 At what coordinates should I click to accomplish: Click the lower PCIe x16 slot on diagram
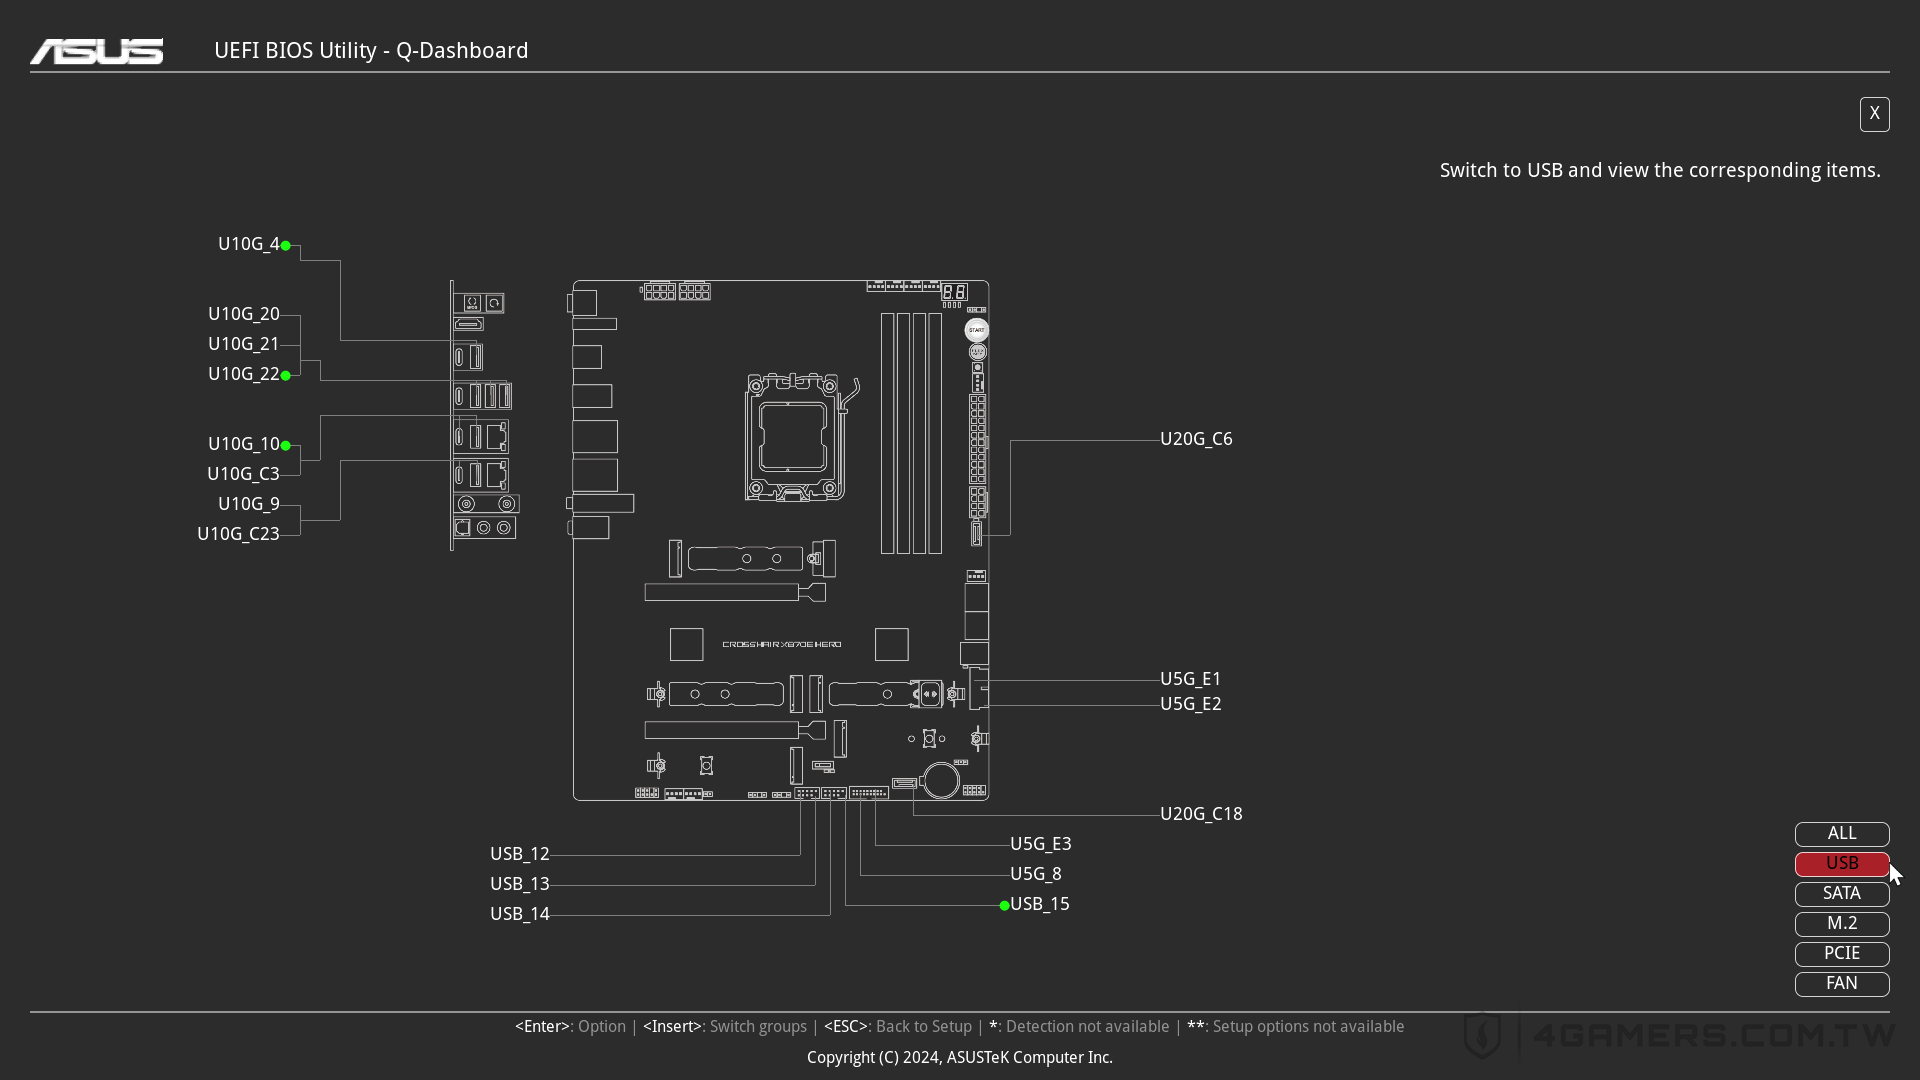coord(735,730)
